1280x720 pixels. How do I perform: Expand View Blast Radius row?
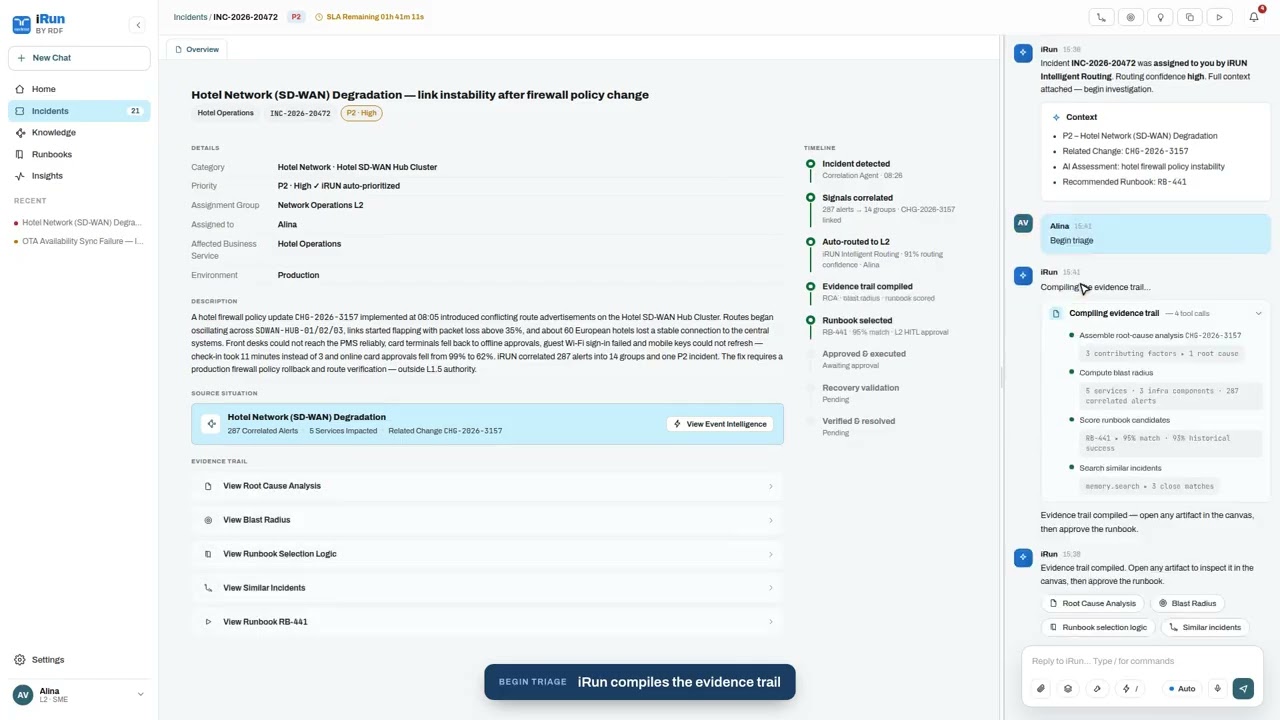[488, 520]
